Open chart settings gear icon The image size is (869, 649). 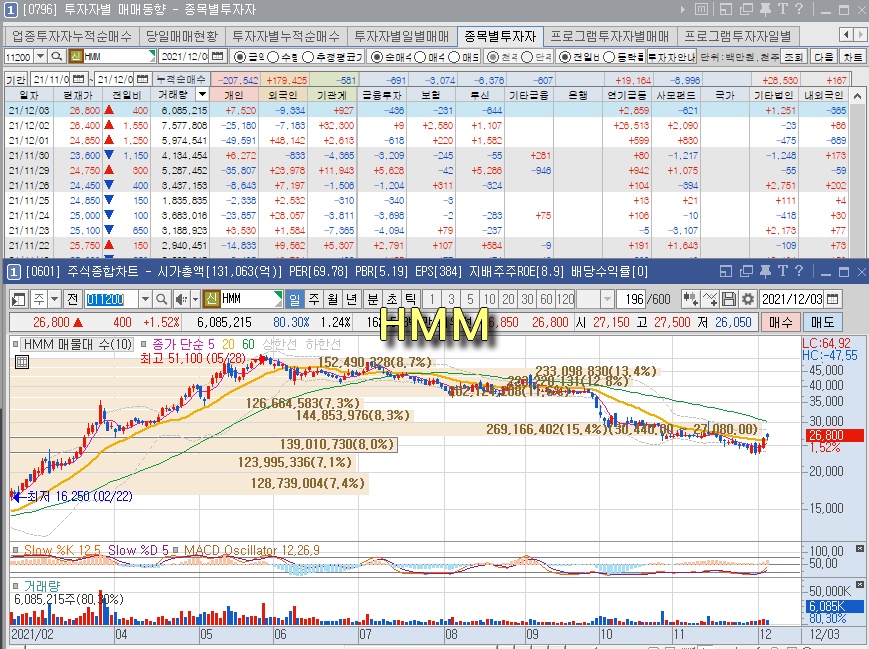(x=748, y=300)
